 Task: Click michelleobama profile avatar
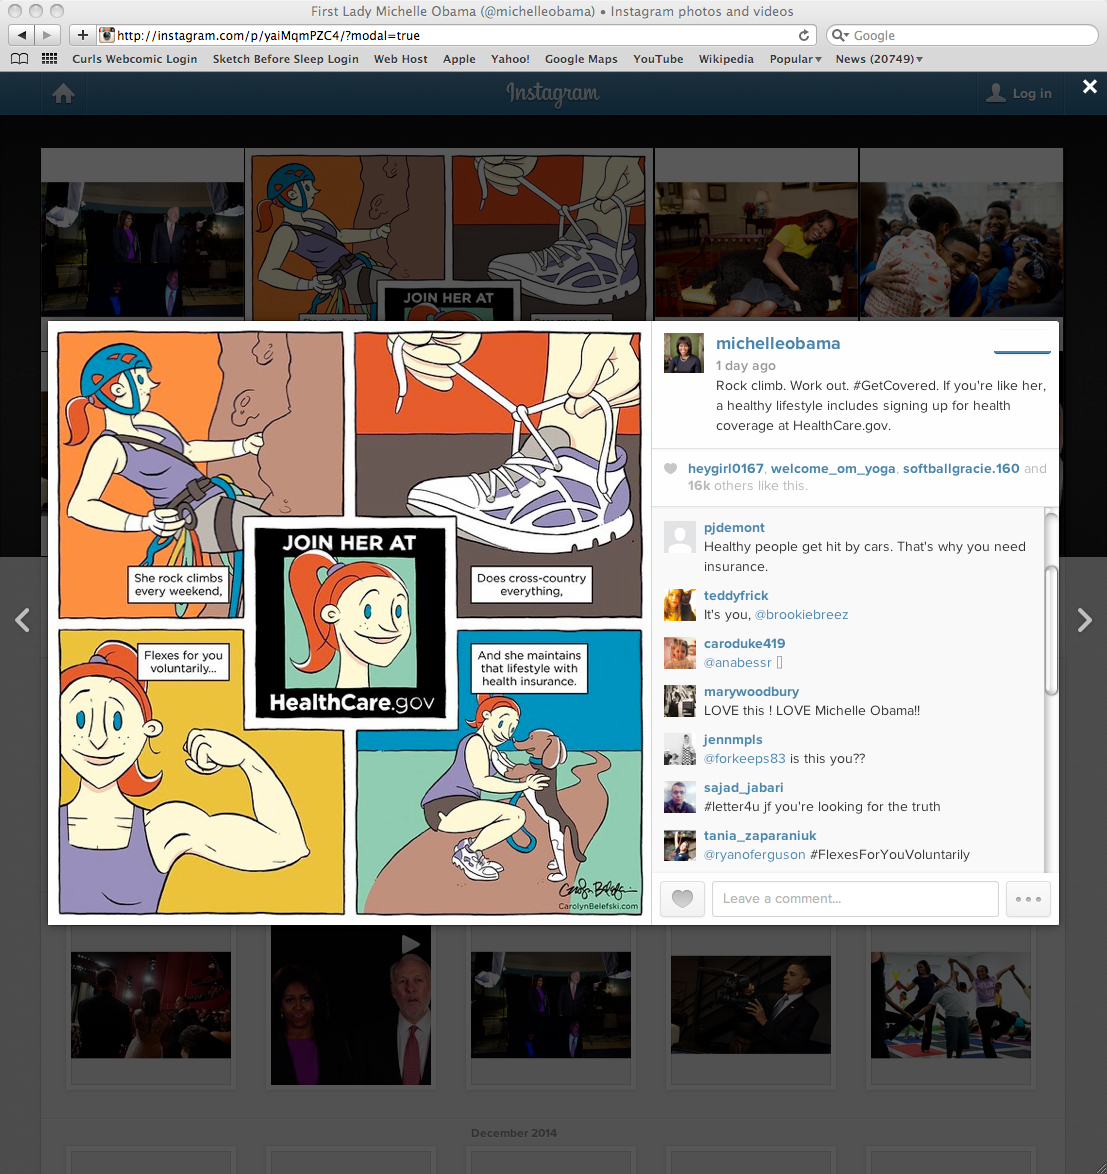pos(683,353)
